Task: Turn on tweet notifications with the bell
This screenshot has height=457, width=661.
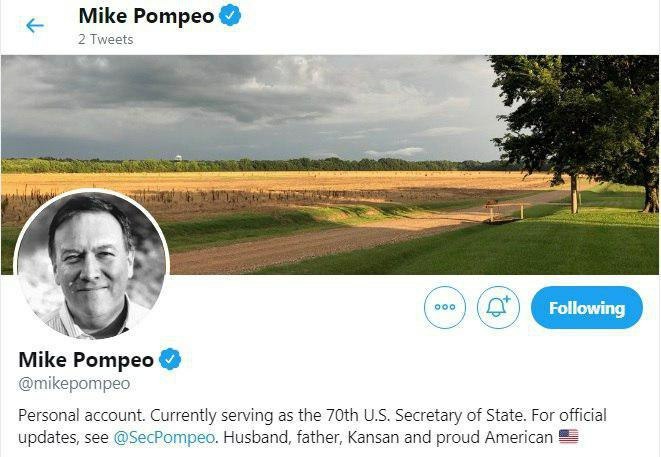Action: [498, 307]
